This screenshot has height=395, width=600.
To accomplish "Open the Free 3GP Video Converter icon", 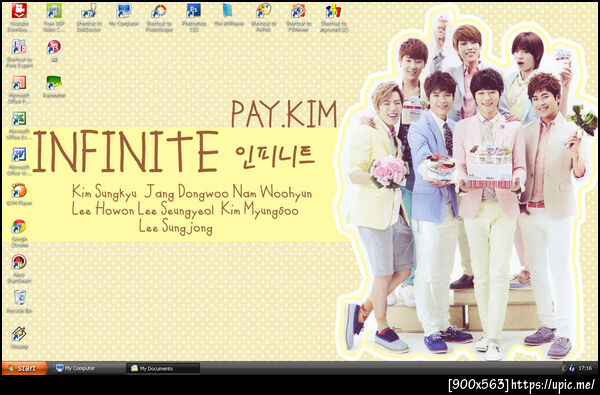I will pyautogui.click(x=54, y=17).
